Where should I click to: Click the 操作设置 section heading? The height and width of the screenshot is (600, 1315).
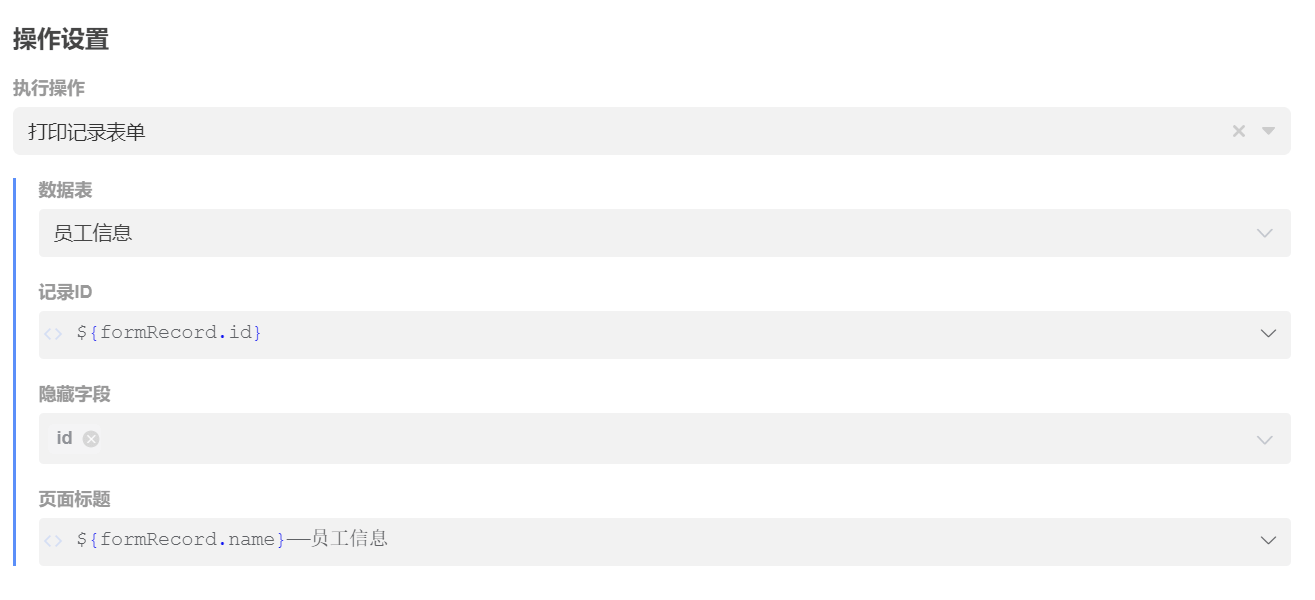pos(61,40)
